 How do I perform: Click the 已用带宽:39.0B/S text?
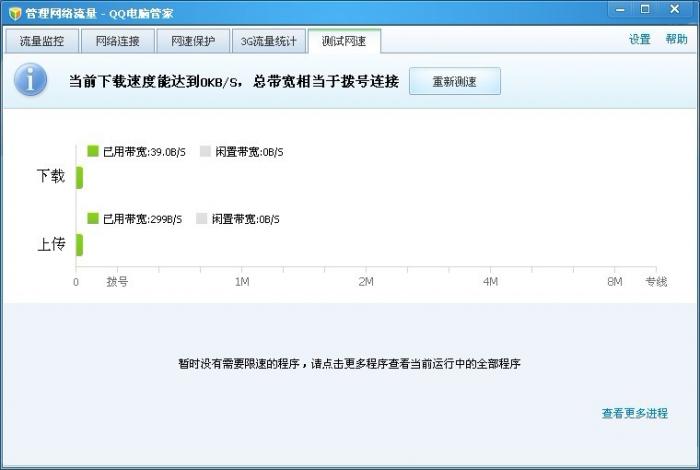(x=144, y=152)
